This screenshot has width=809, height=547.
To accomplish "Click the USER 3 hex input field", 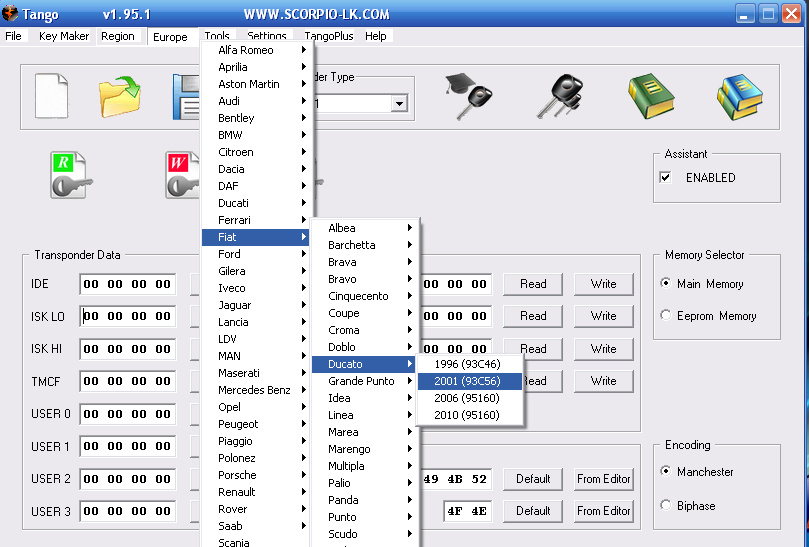I will (127, 511).
